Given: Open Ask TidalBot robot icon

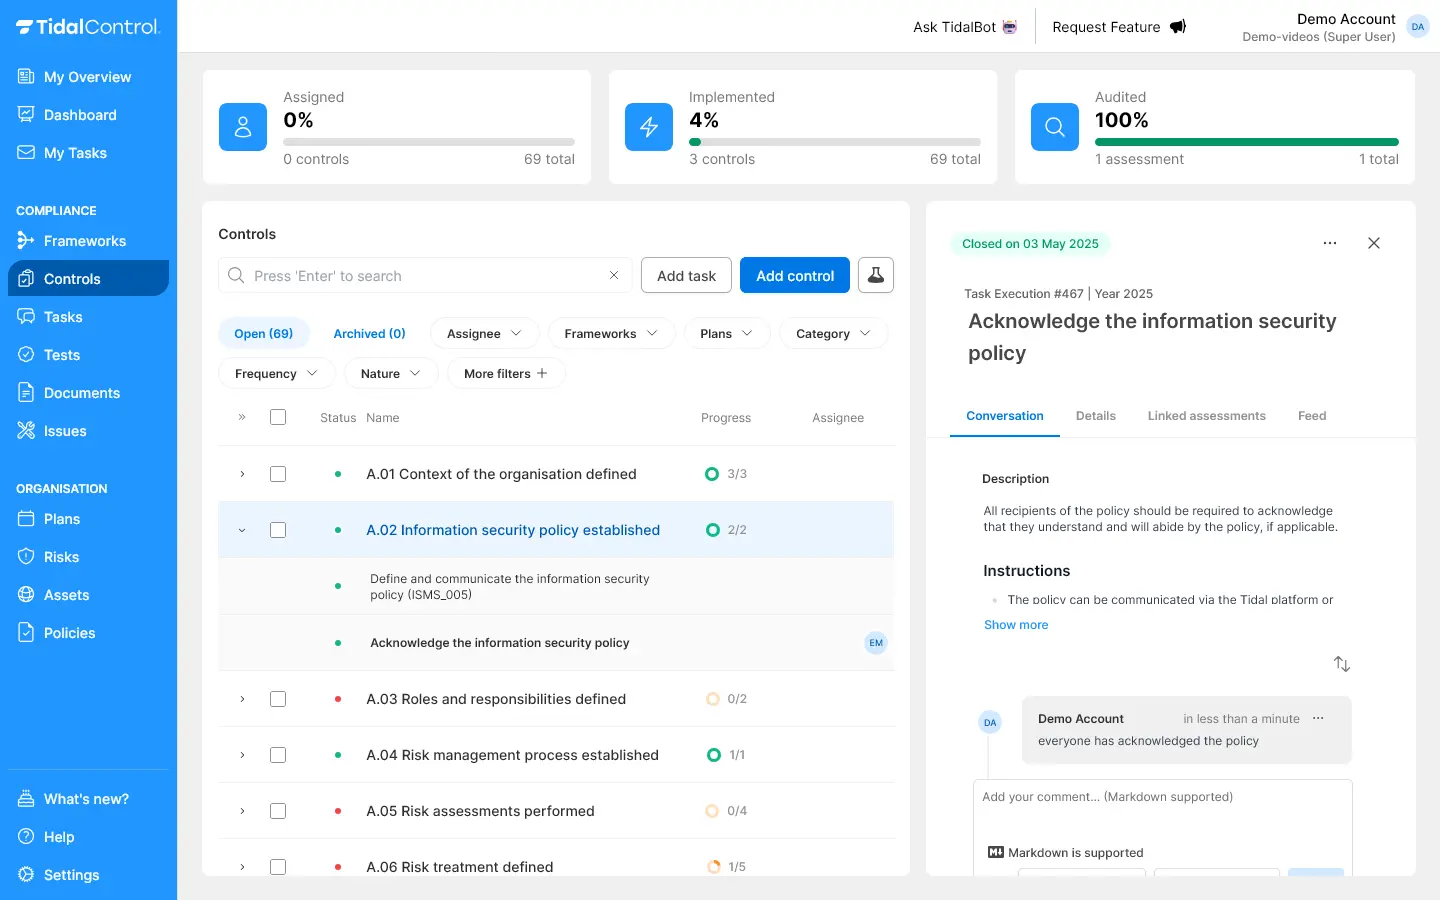Looking at the screenshot, I should coord(1010,27).
